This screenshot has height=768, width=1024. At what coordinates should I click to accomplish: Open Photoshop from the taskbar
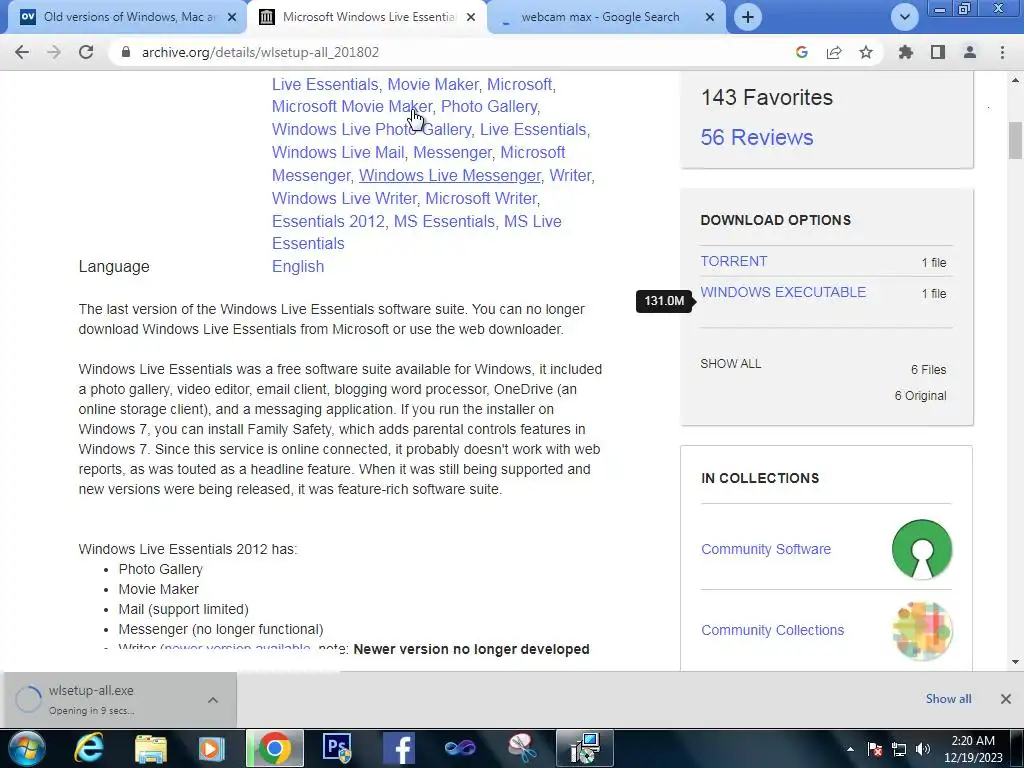337,748
